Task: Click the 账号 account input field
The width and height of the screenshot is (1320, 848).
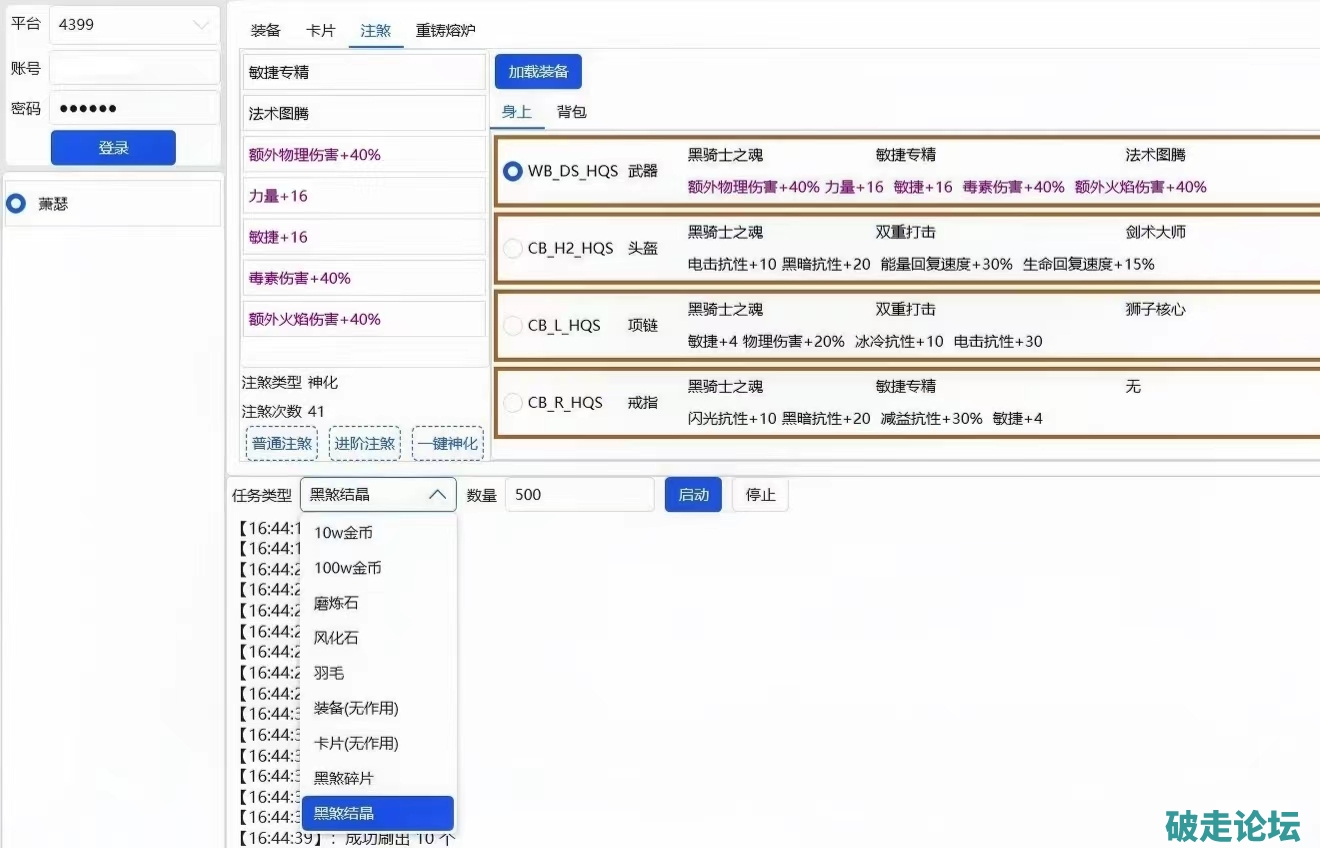Action: pyautogui.click(x=134, y=68)
